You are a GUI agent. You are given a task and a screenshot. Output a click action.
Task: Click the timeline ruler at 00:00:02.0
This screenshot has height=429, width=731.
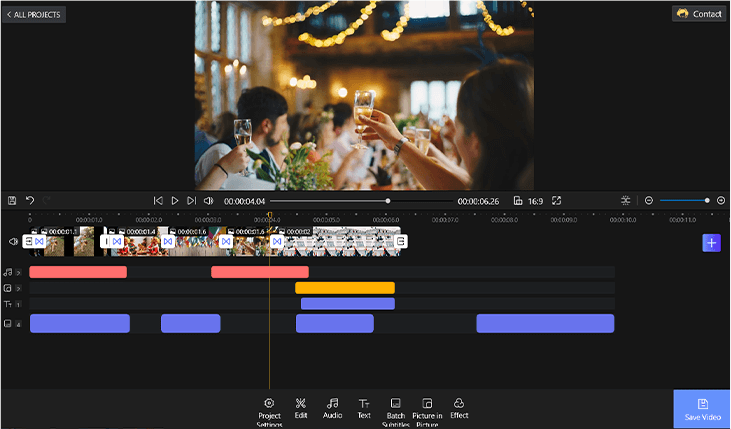tap(149, 220)
